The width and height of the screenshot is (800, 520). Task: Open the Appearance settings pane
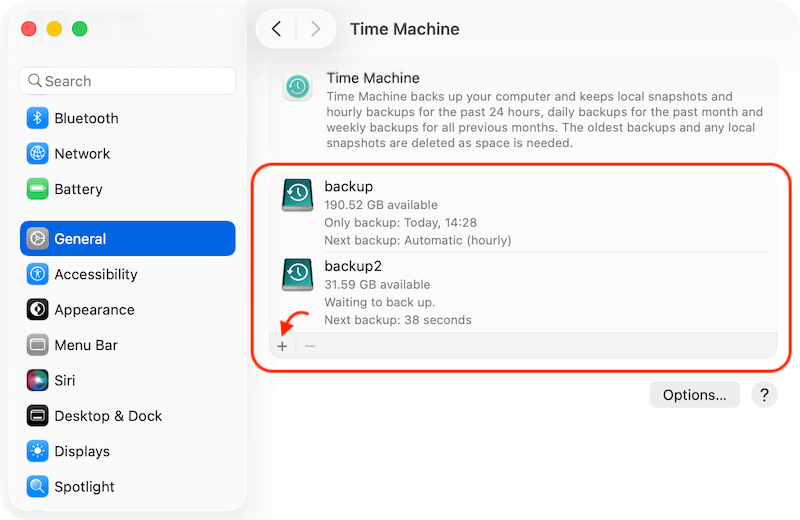coord(128,309)
